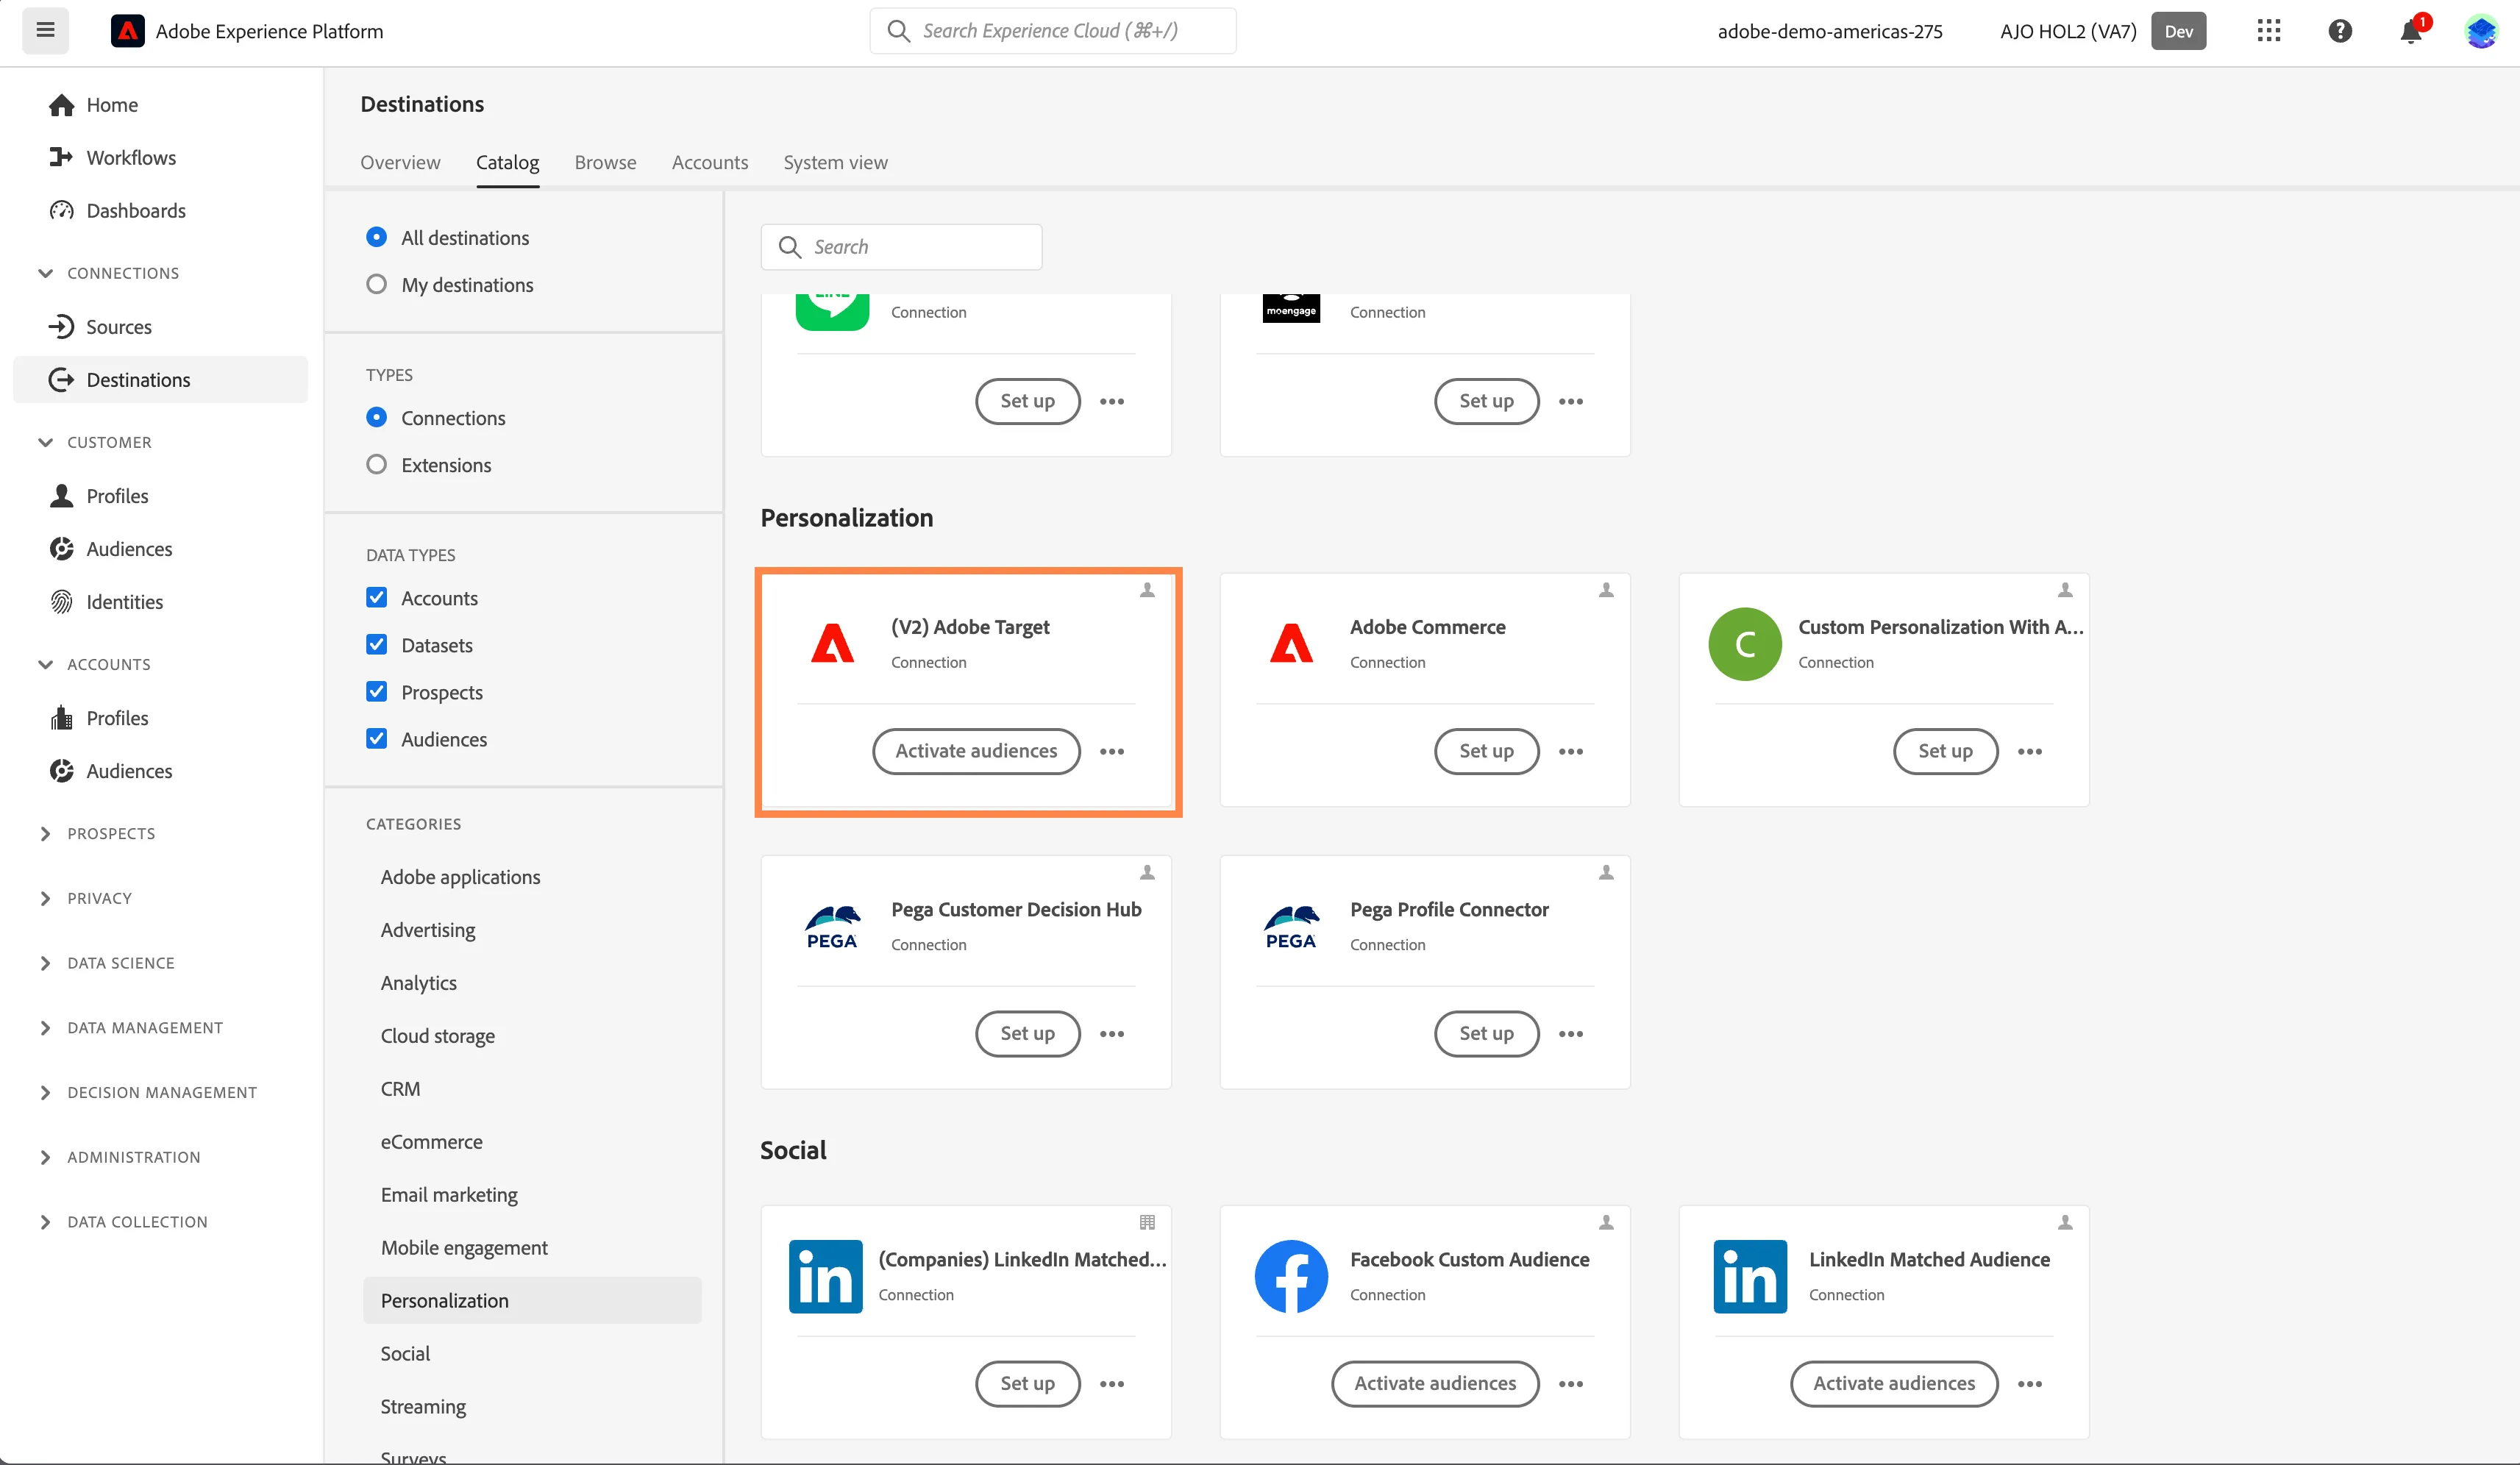Switch to the Accounts tab
This screenshot has width=2520, height=1465.
tap(710, 162)
